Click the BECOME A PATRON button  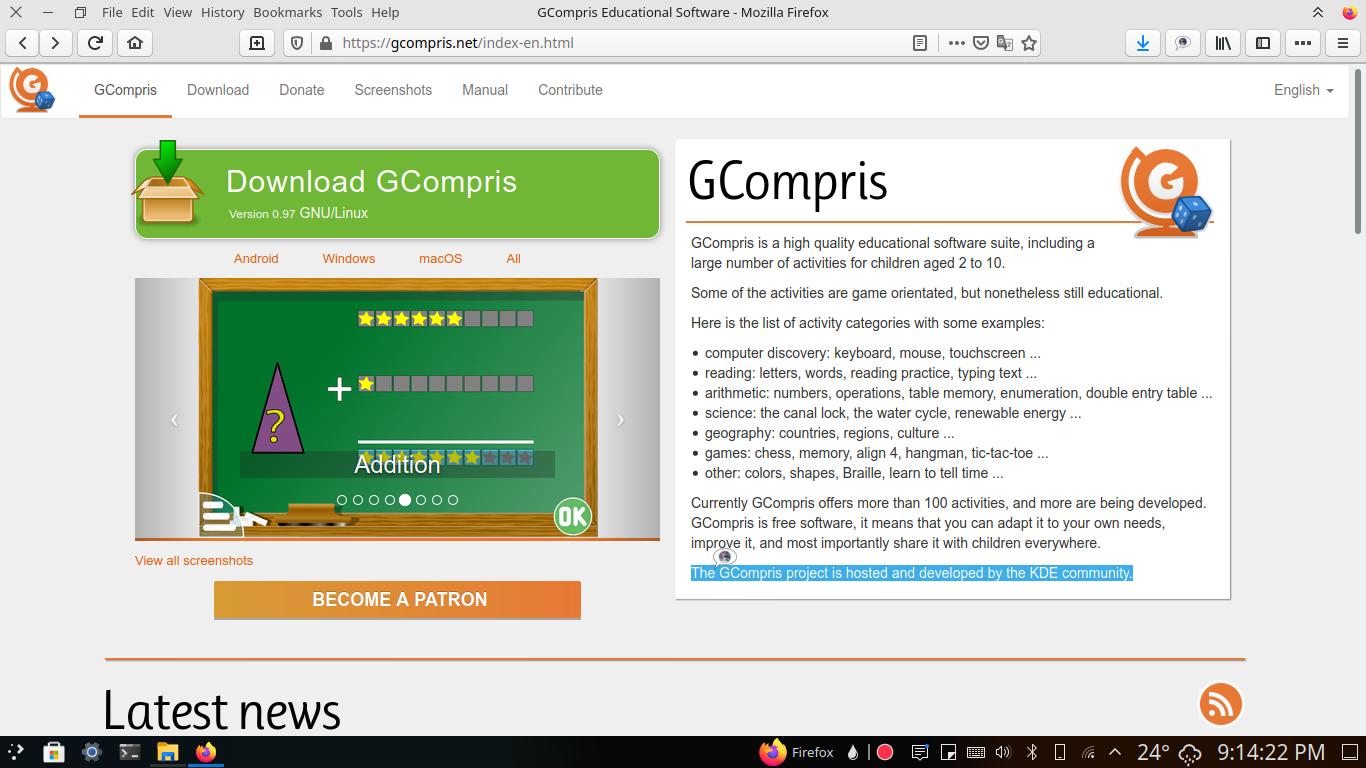(x=397, y=600)
